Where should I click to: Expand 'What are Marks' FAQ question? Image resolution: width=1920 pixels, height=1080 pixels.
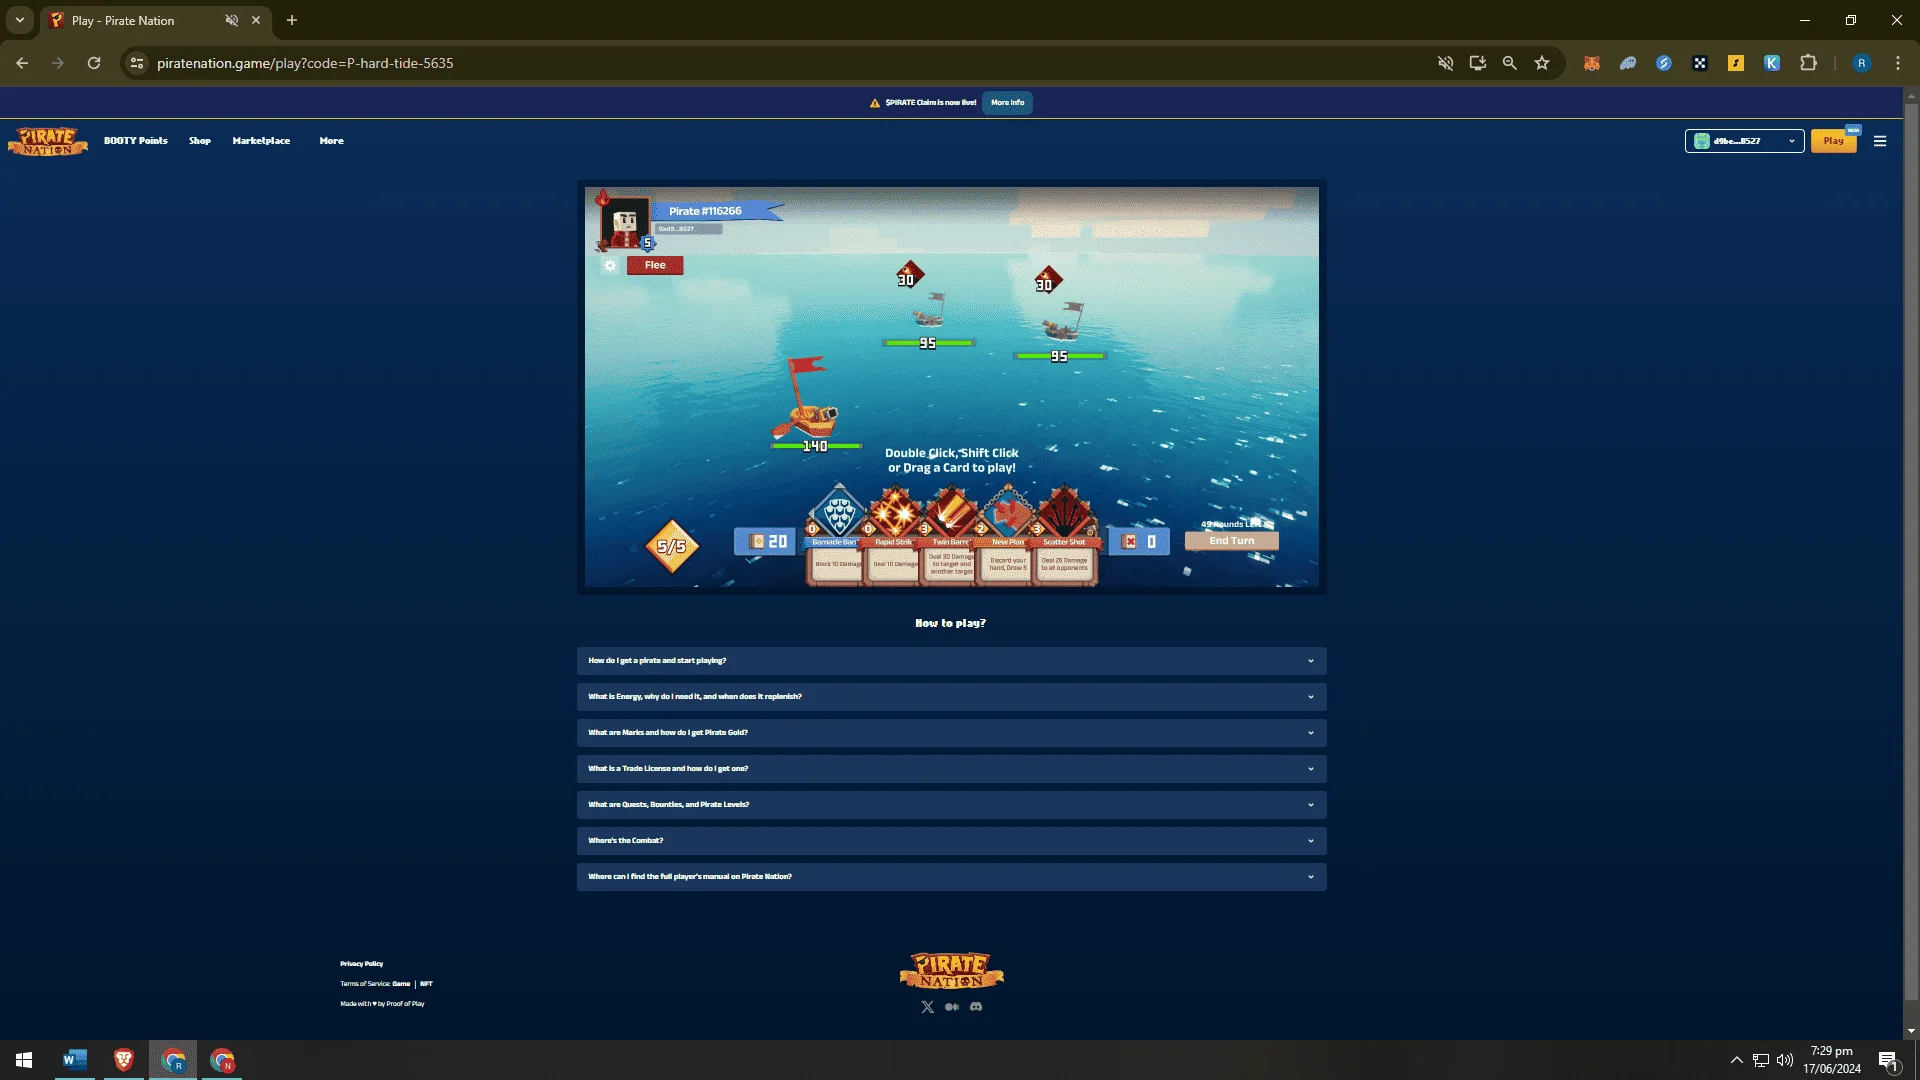[x=951, y=733]
